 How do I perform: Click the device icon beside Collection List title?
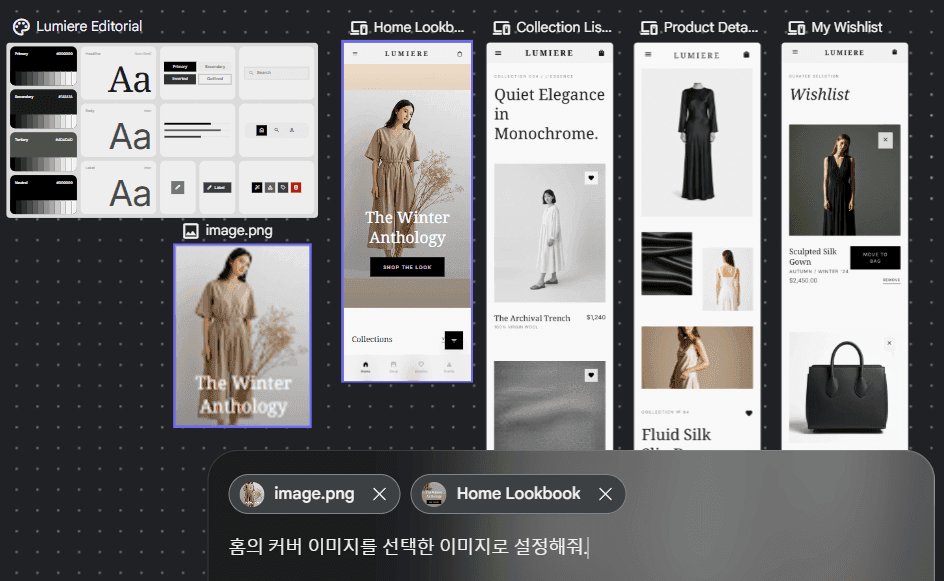click(502, 28)
